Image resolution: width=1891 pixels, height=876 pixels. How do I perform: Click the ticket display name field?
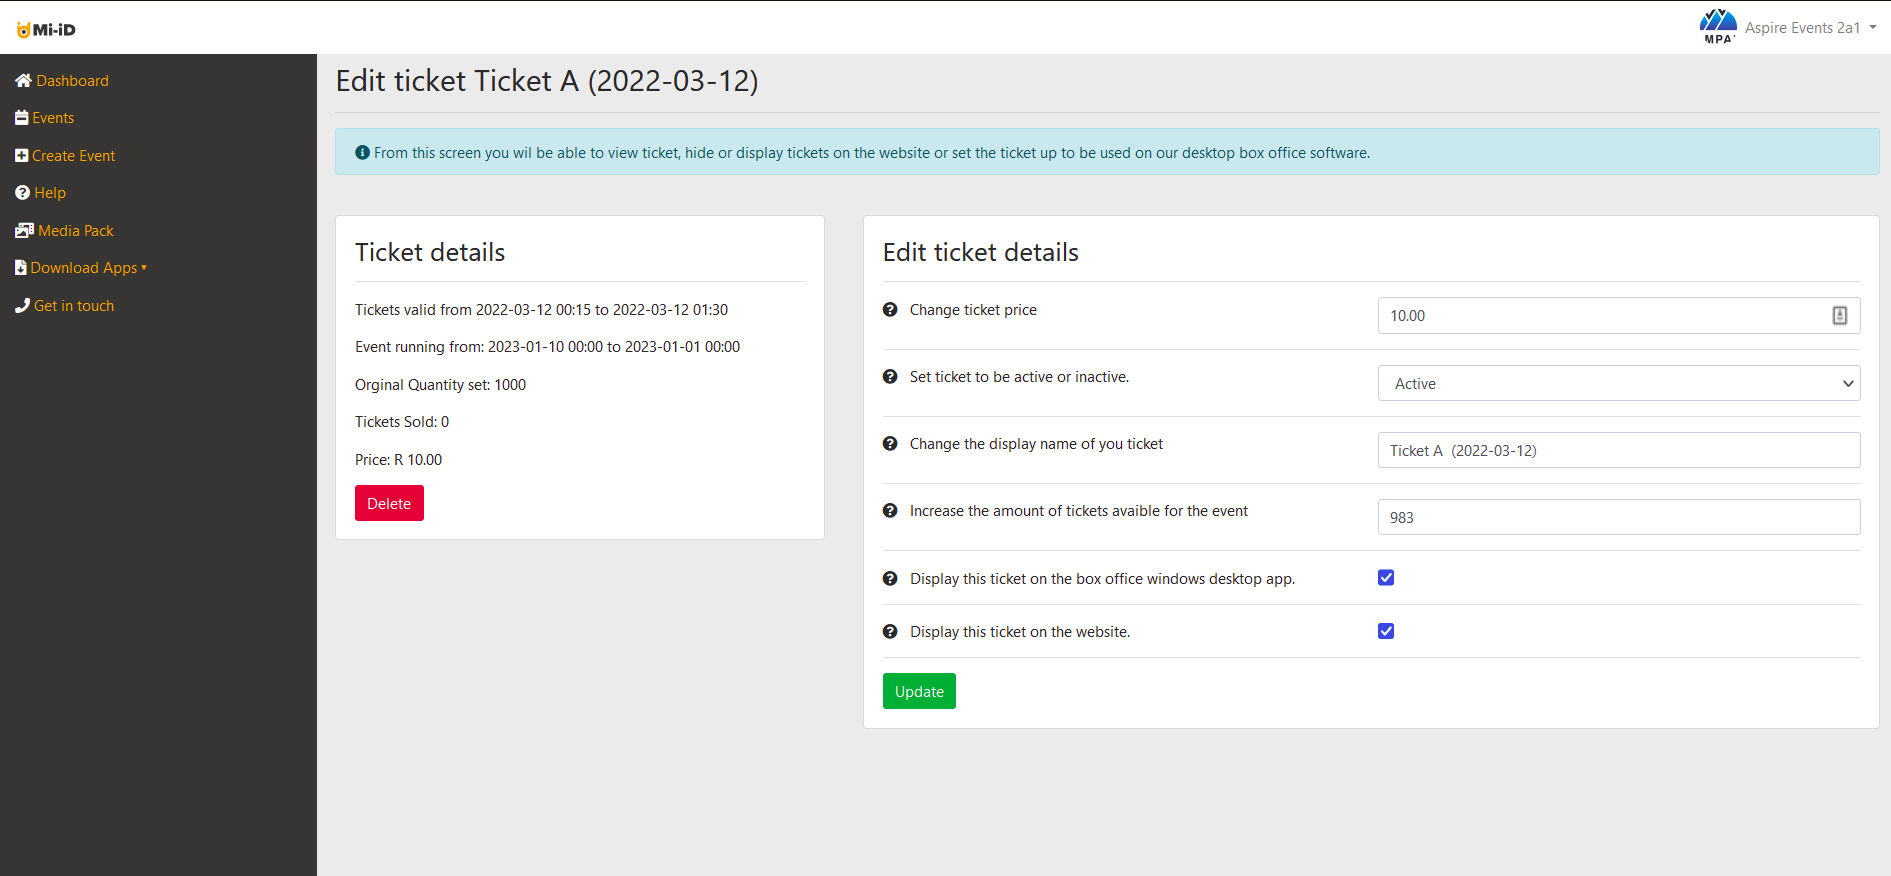point(1619,450)
